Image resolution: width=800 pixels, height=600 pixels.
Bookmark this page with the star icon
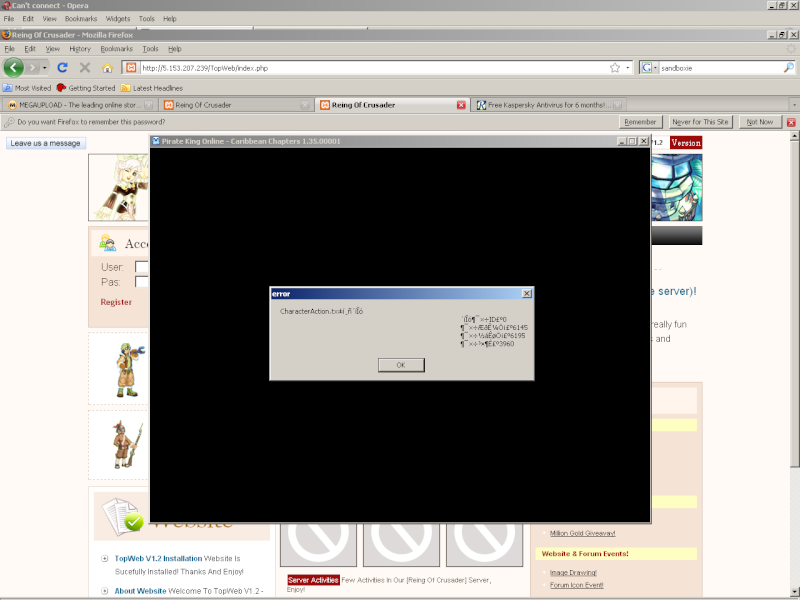click(x=615, y=67)
